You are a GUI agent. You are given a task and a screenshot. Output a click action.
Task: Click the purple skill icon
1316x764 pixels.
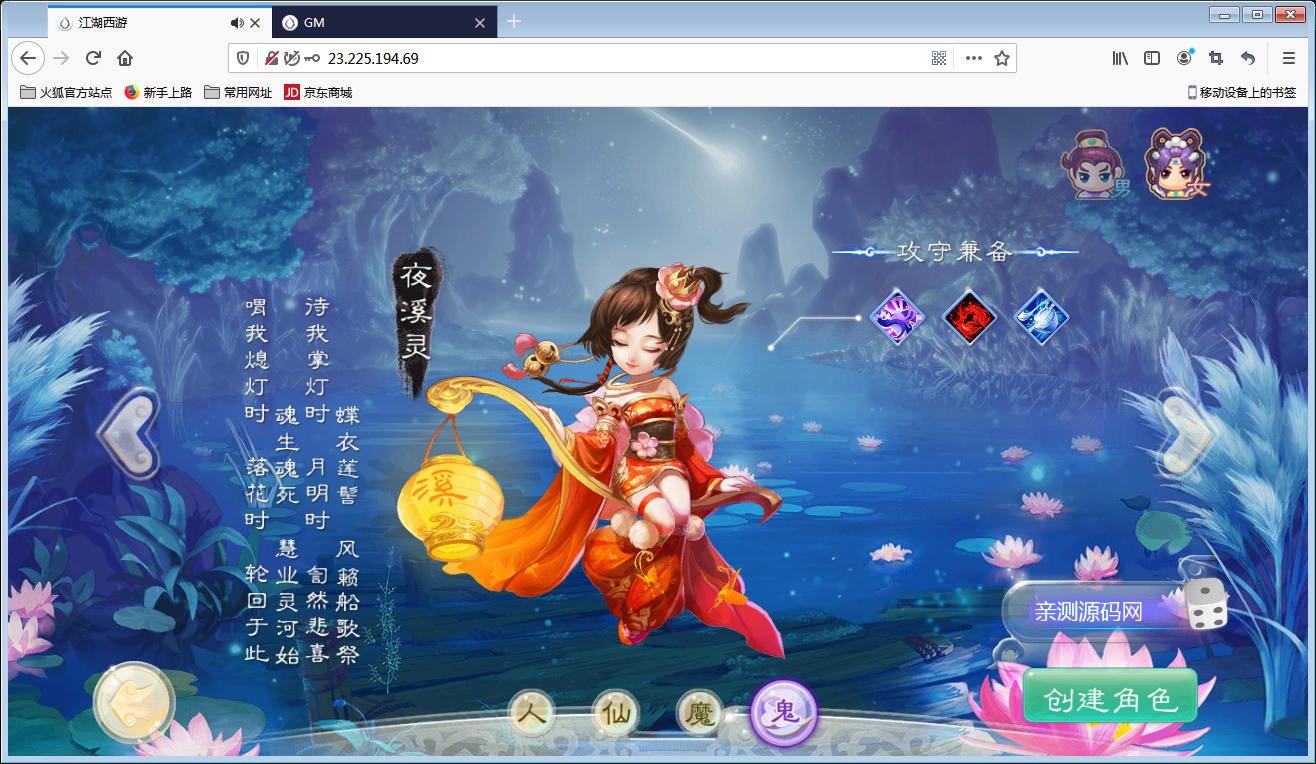897,317
